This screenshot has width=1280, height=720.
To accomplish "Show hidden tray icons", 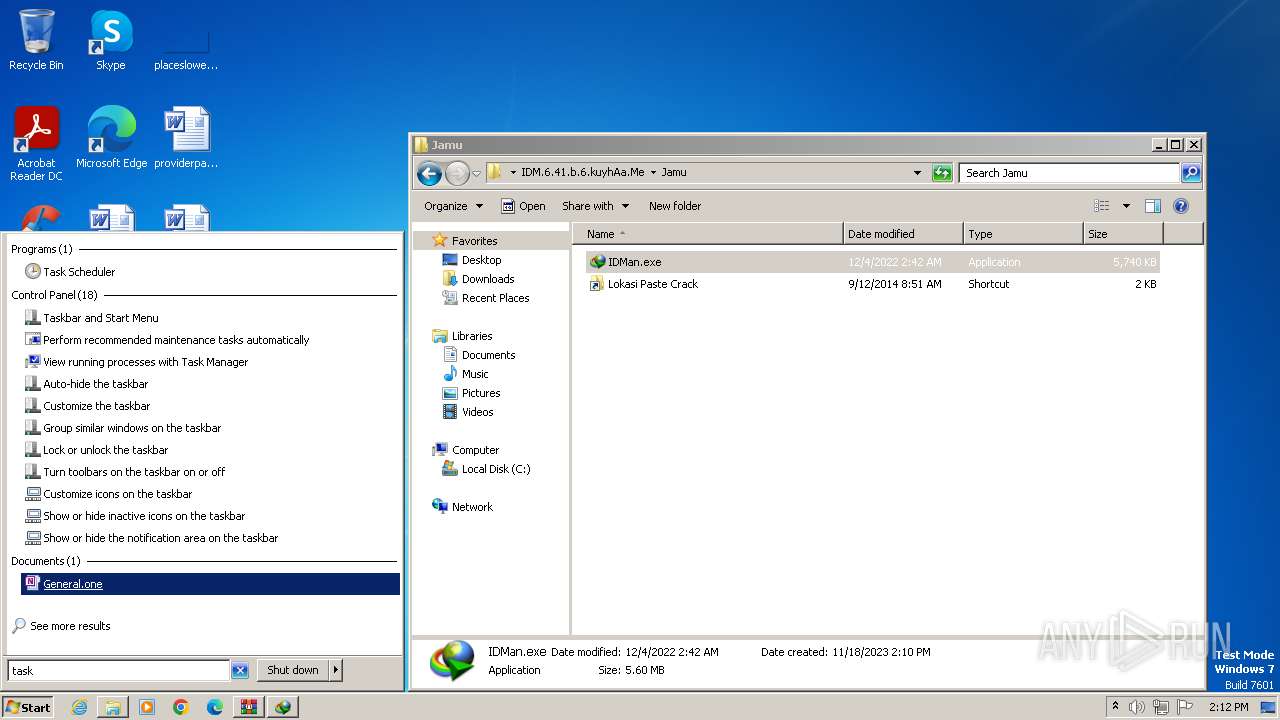I will coord(1115,707).
